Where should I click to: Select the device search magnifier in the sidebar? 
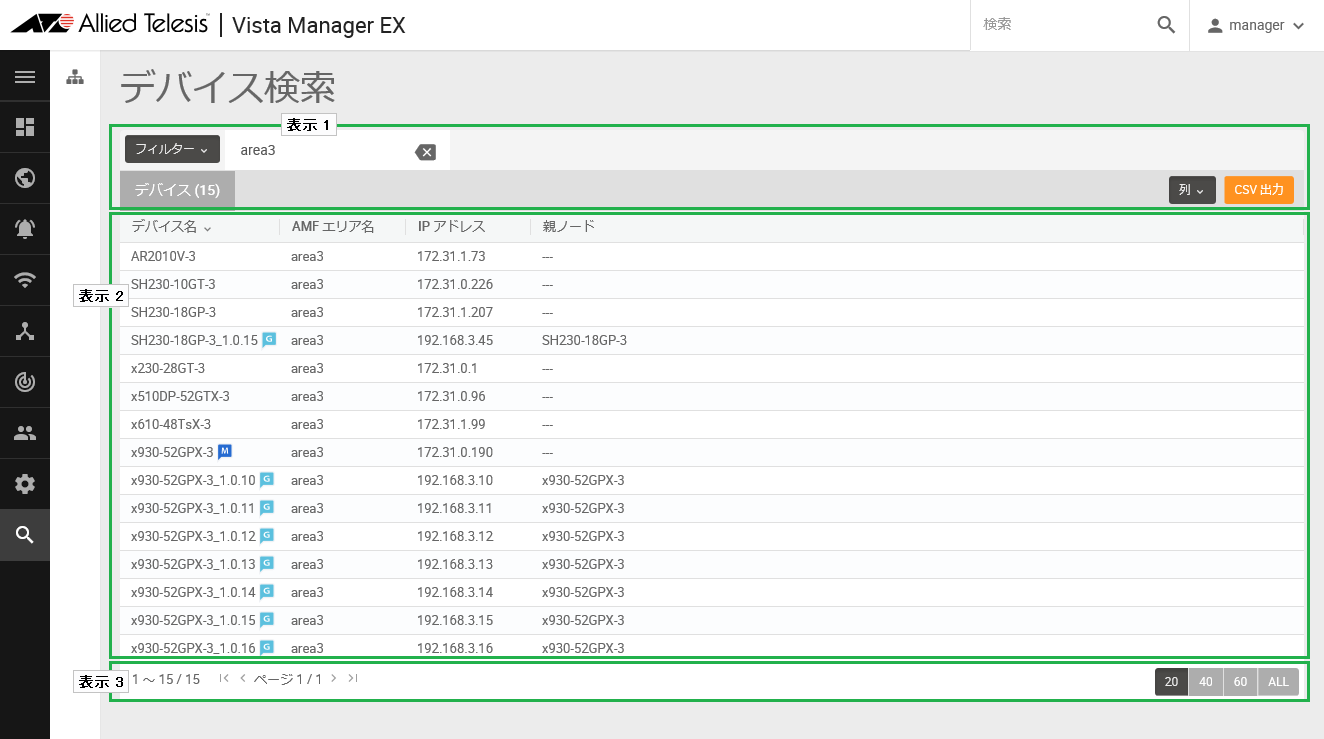[x=25, y=535]
